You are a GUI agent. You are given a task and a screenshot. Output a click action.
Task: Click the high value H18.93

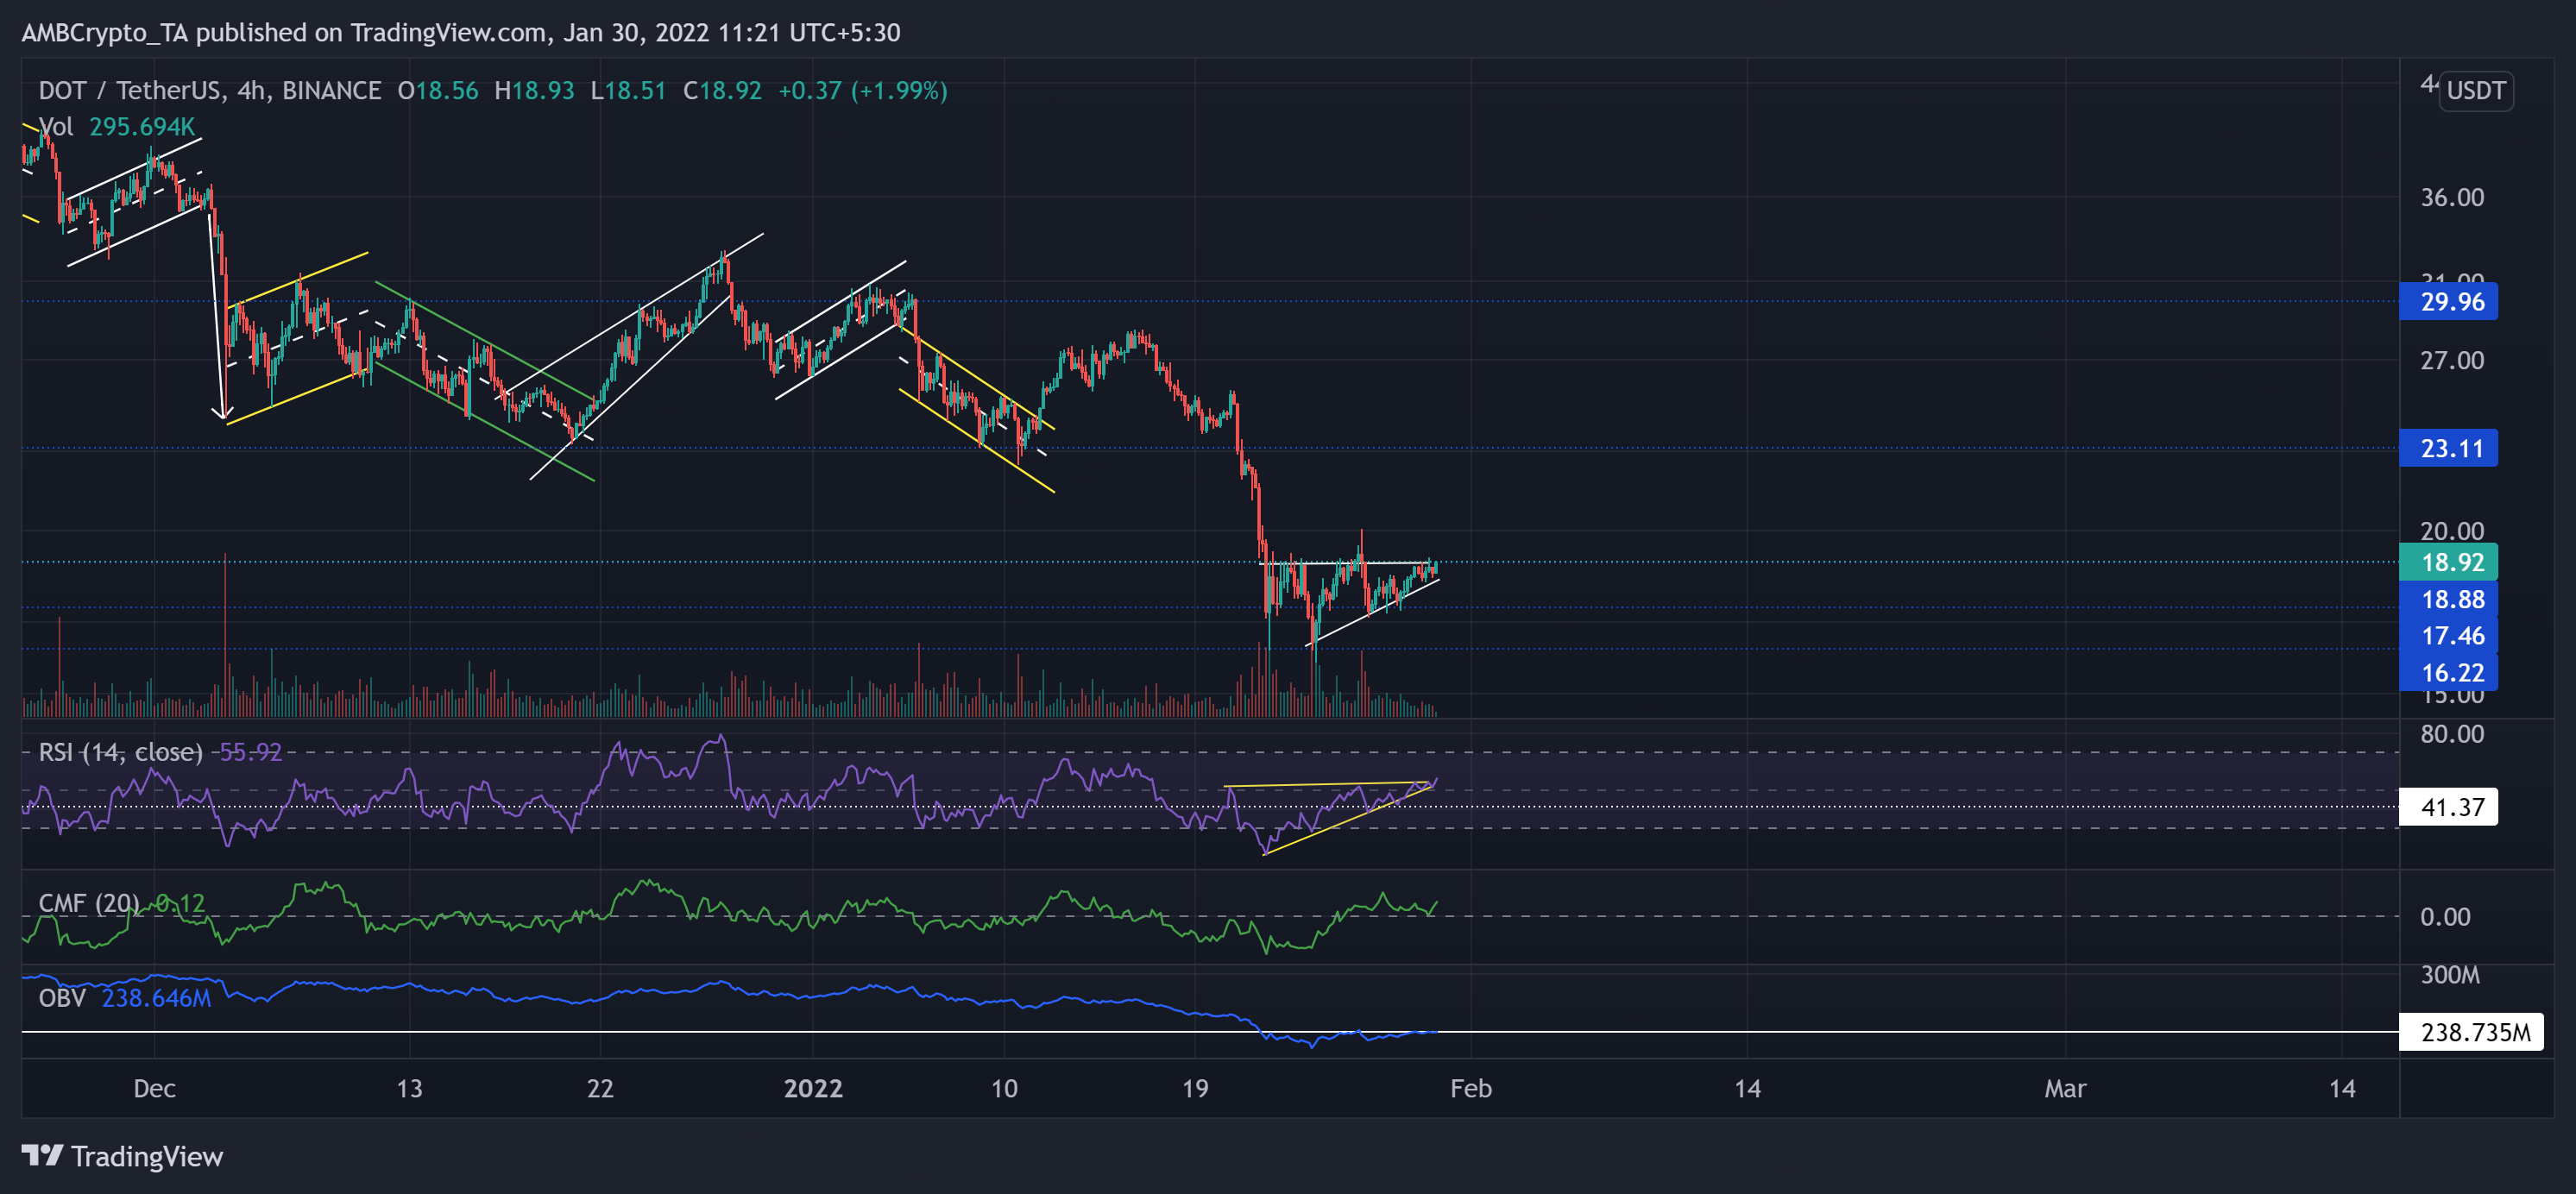tap(535, 91)
